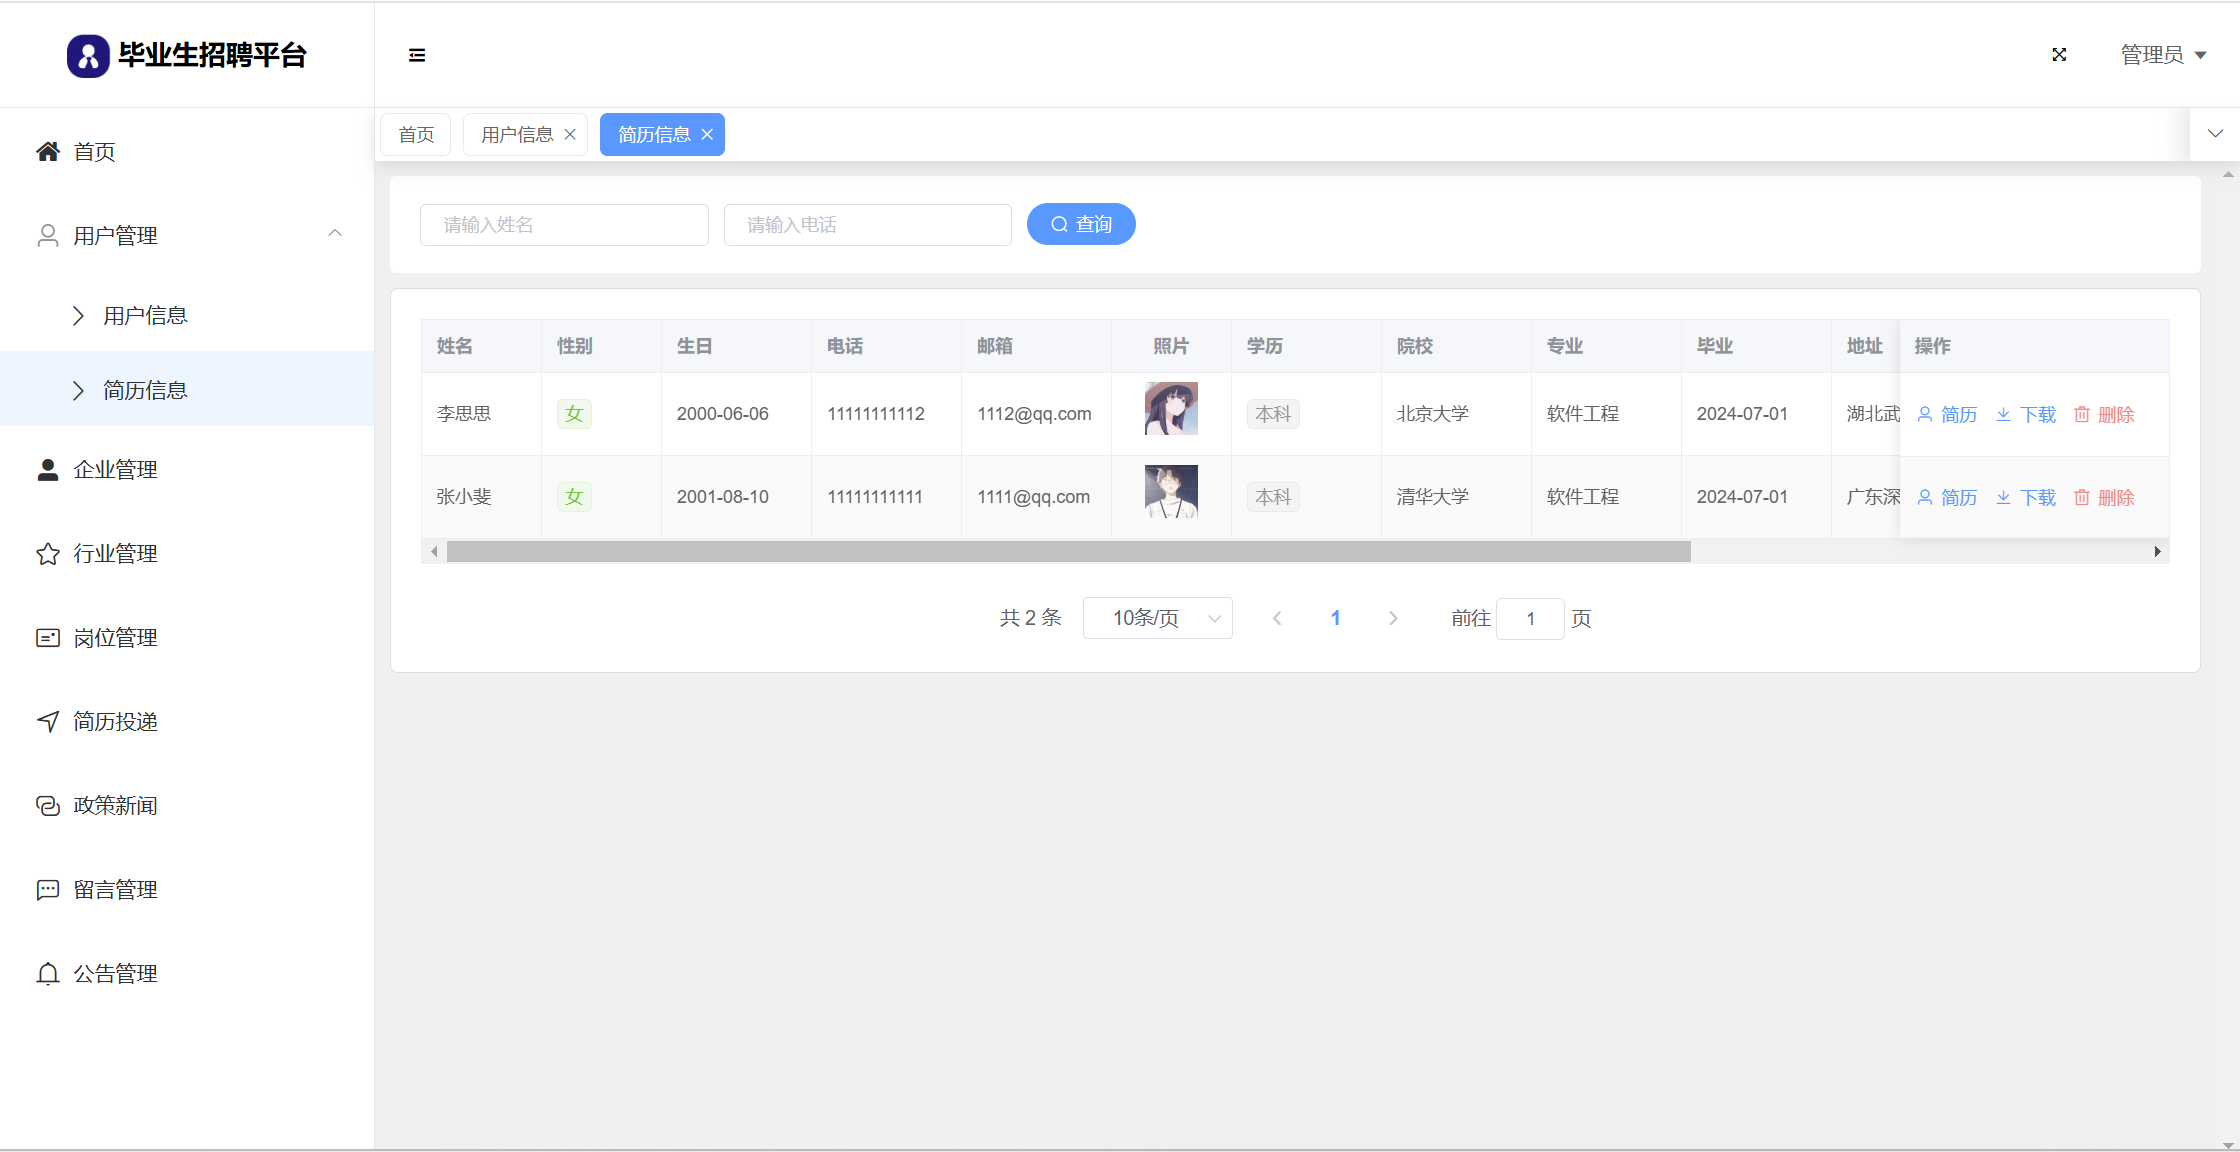Click the fullscreen expand icon
The image size is (2240, 1152).
[2059, 55]
